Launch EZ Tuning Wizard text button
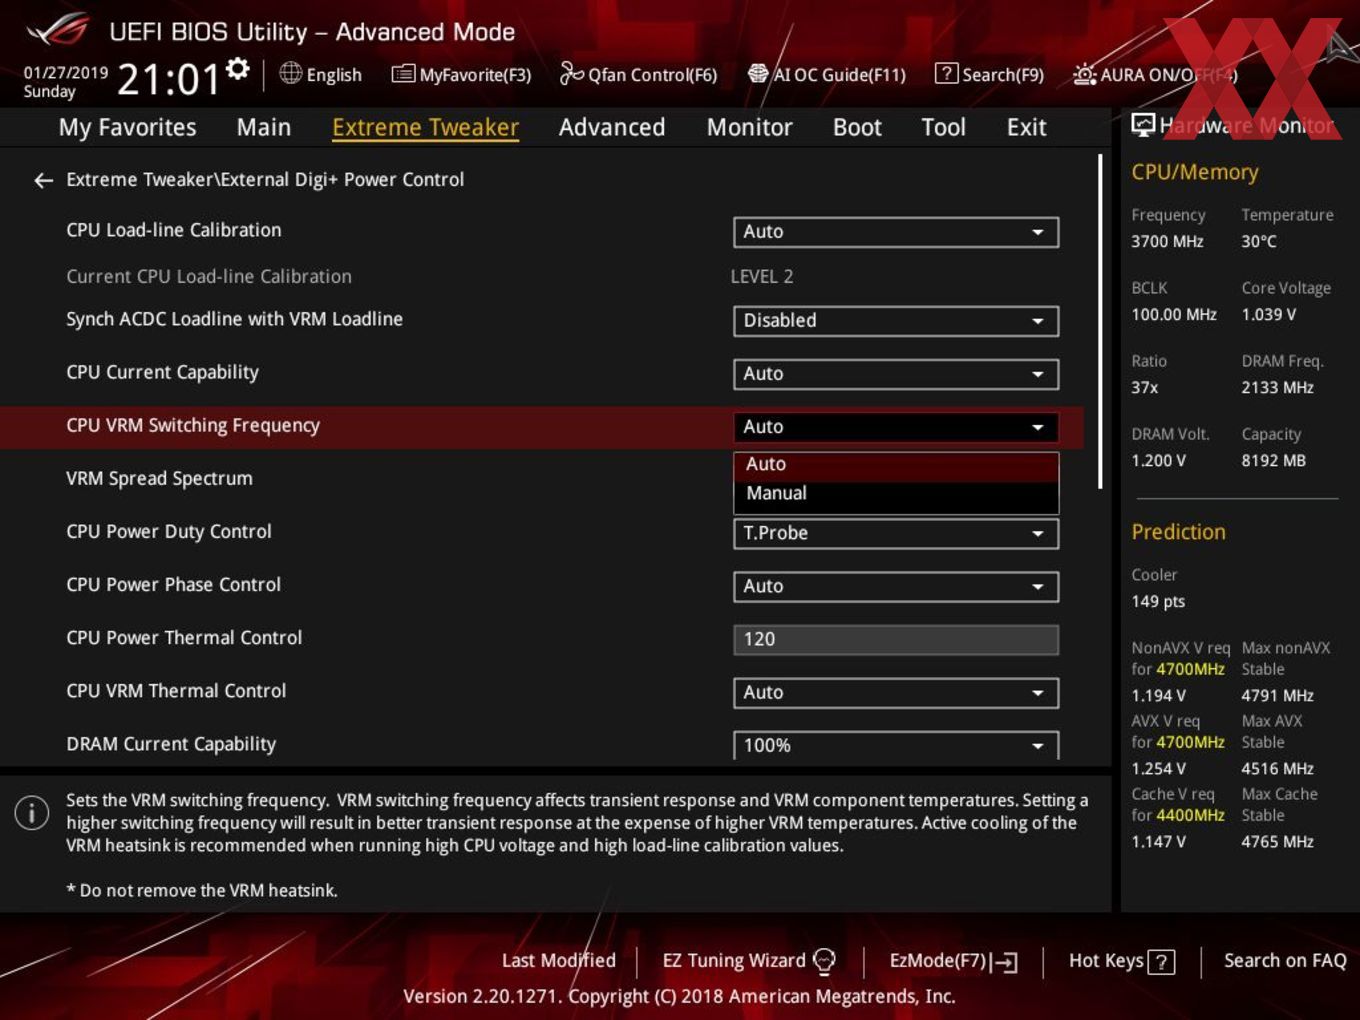Screen dimensions: 1360x1020 coord(733,960)
